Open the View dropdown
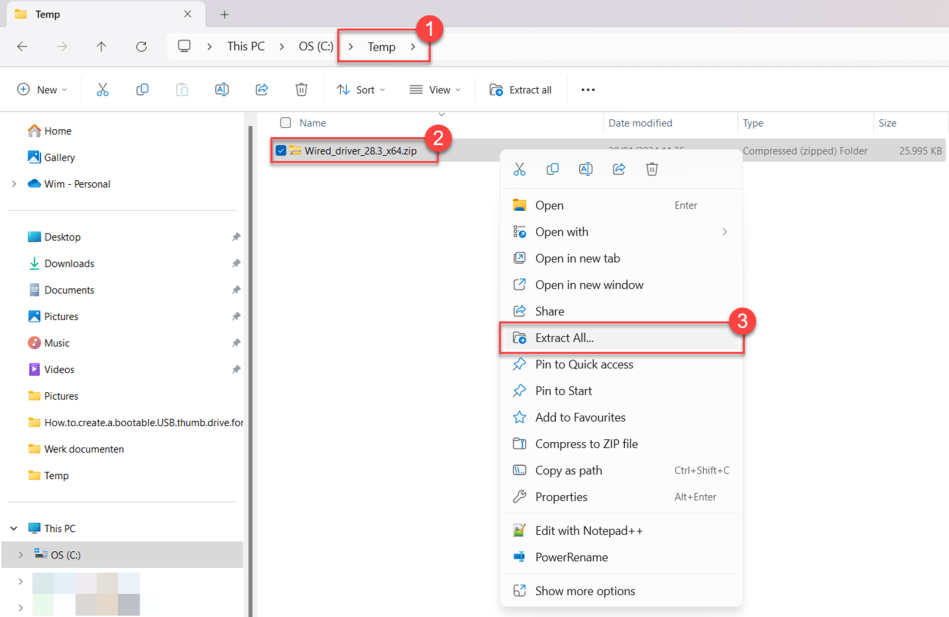Image resolution: width=949 pixels, height=617 pixels. [x=435, y=89]
